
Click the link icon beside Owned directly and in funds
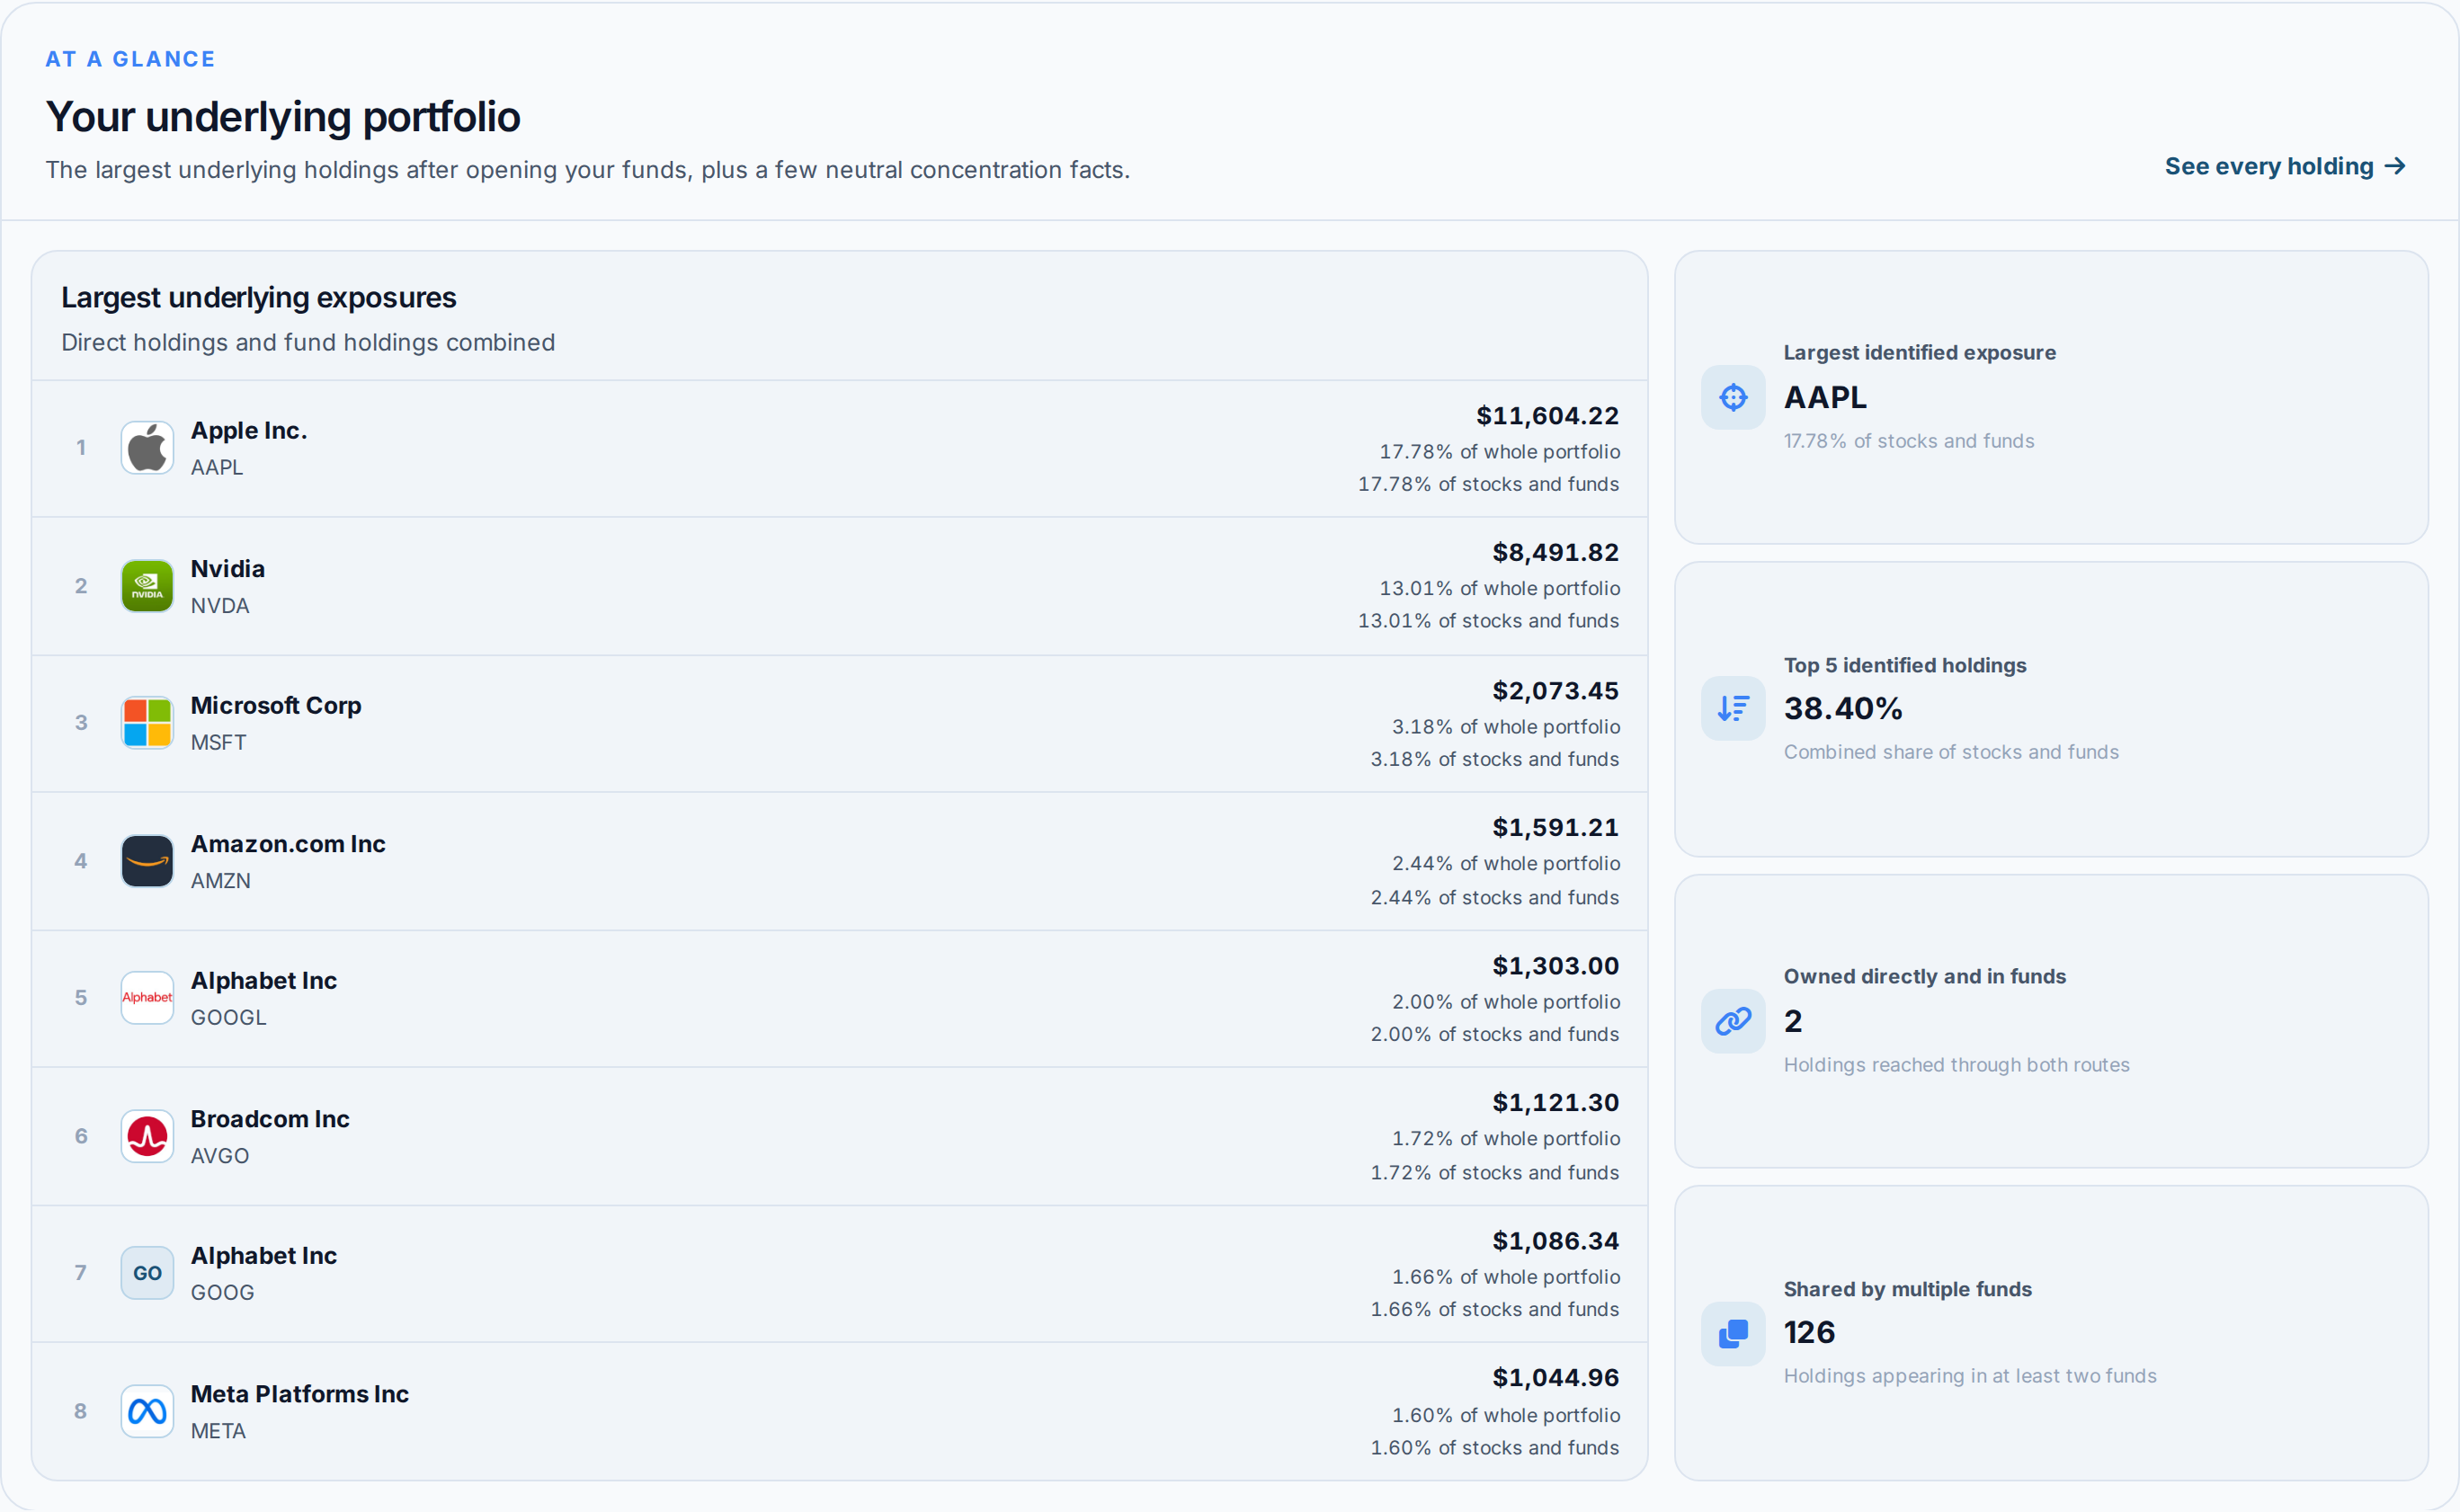click(1733, 1021)
